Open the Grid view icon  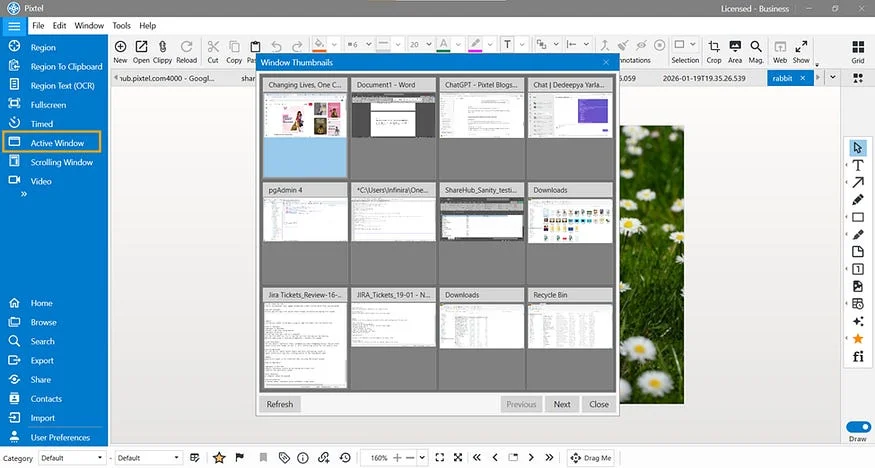tap(858, 51)
